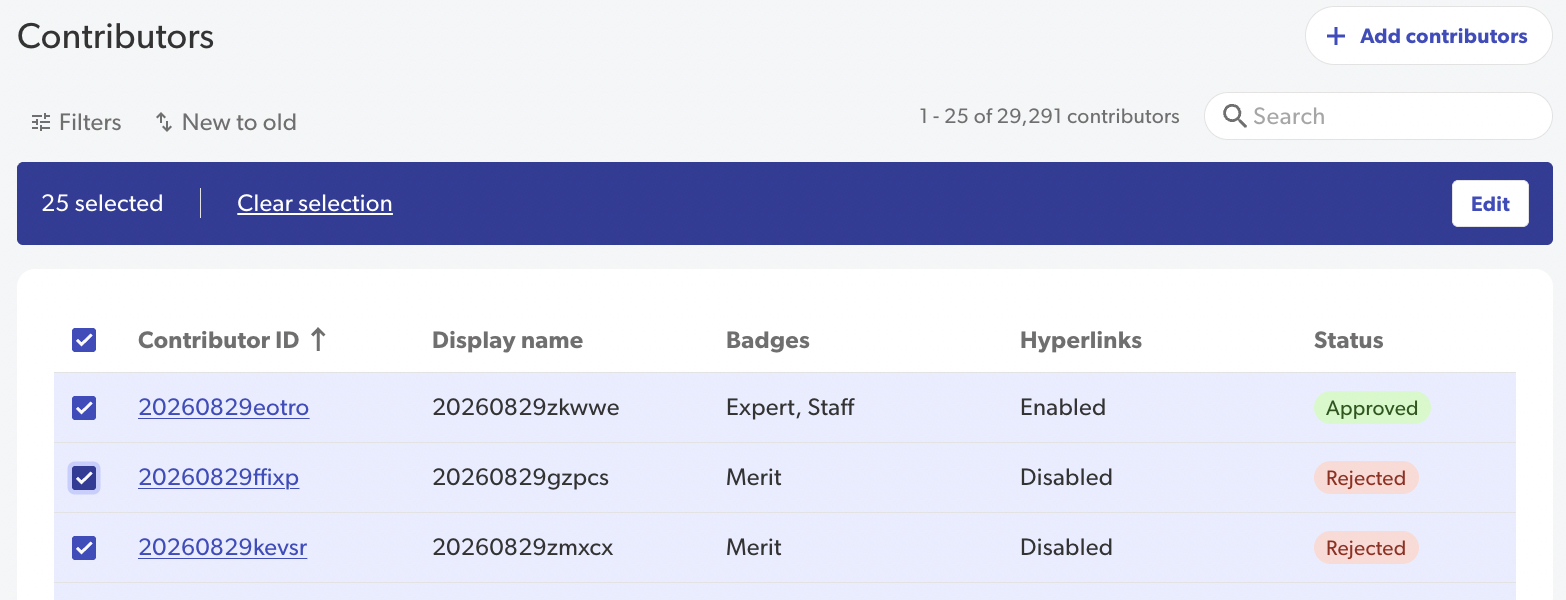Click the Edit button in selection bar
The height and width of the screenshot is (600, 1566).
[1490, 204]
